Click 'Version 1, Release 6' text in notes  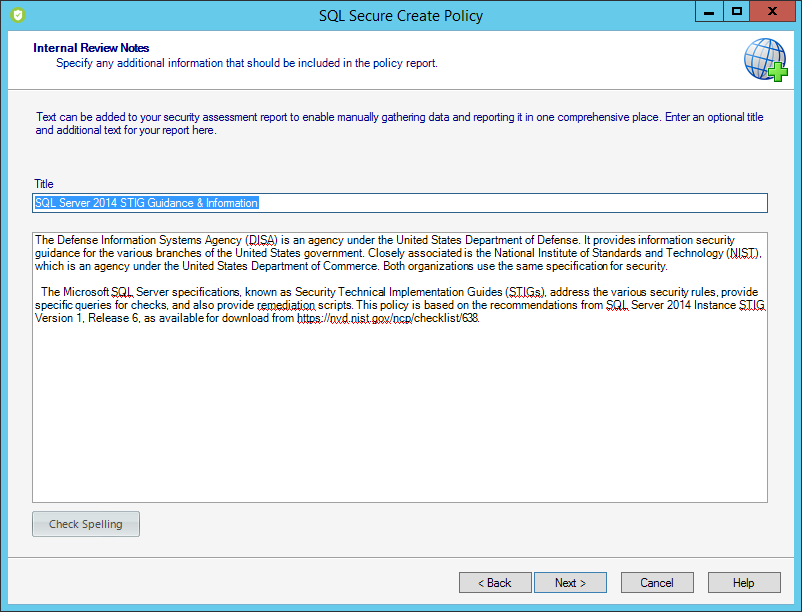[x=87, y=318]
